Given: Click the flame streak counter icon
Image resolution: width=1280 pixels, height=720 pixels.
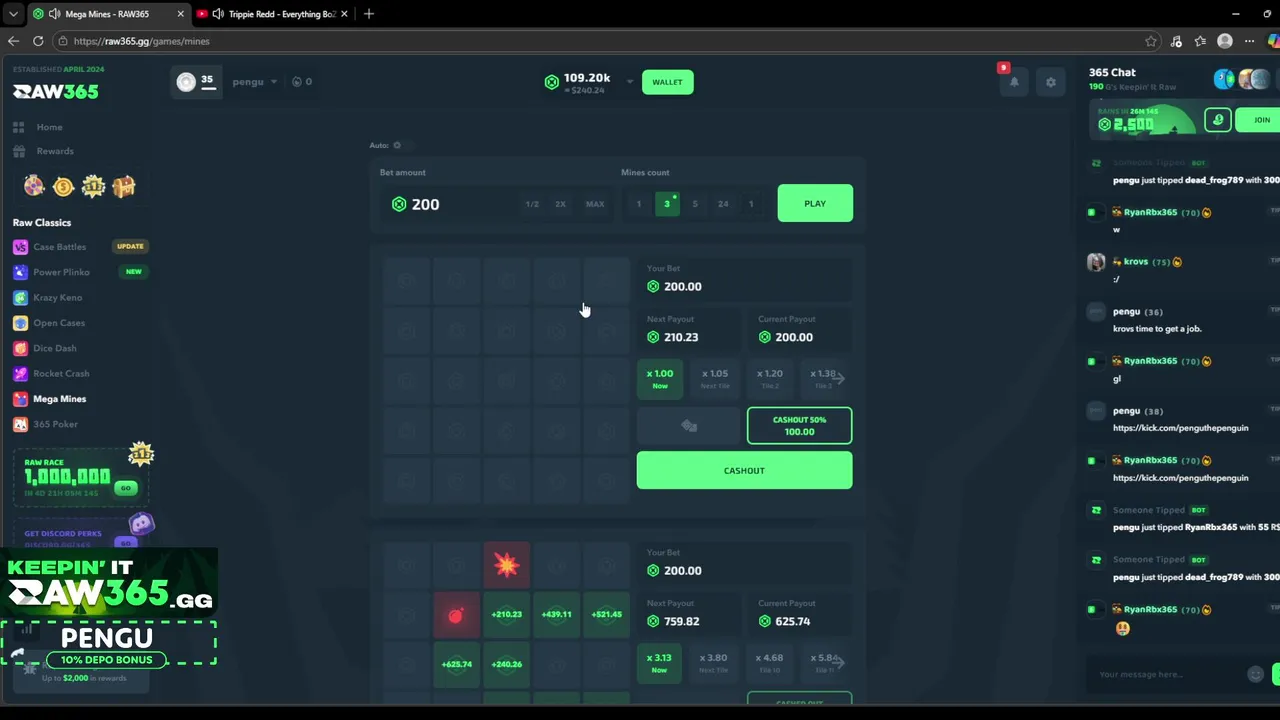Looking at the screenshot, I should pos(297,82).
